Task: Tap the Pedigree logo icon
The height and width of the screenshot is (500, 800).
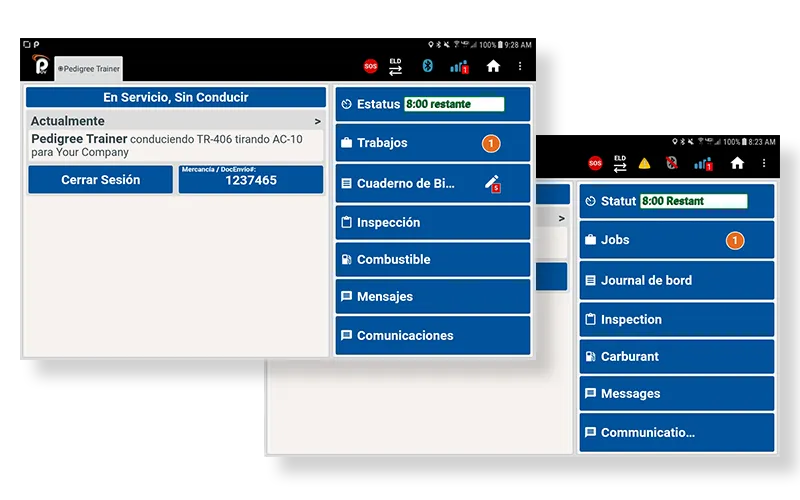Action: coord(41,65)
